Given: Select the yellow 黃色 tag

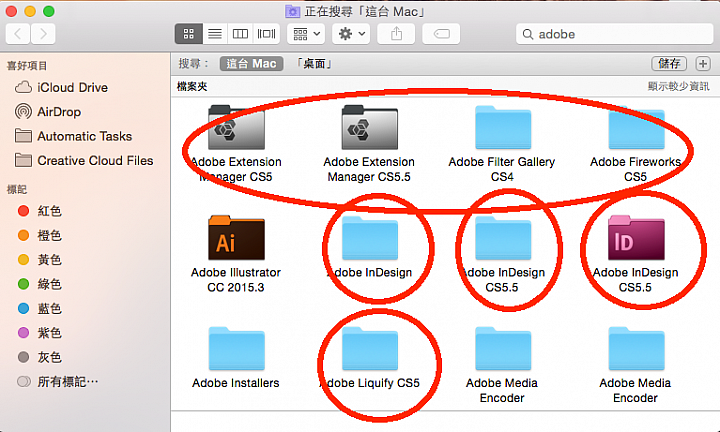Looking at the screenshot, I should (x=39, y=259).
